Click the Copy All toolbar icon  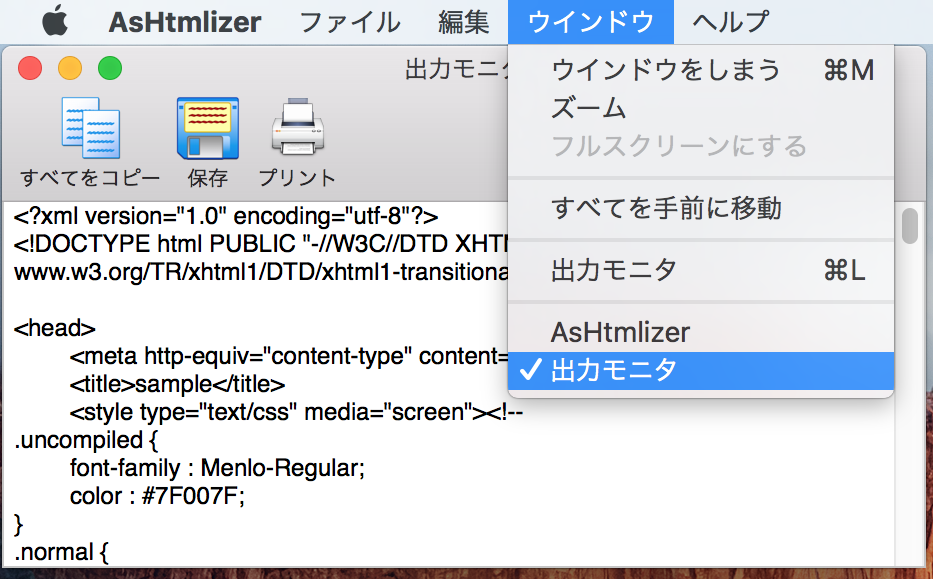[91, 129]
